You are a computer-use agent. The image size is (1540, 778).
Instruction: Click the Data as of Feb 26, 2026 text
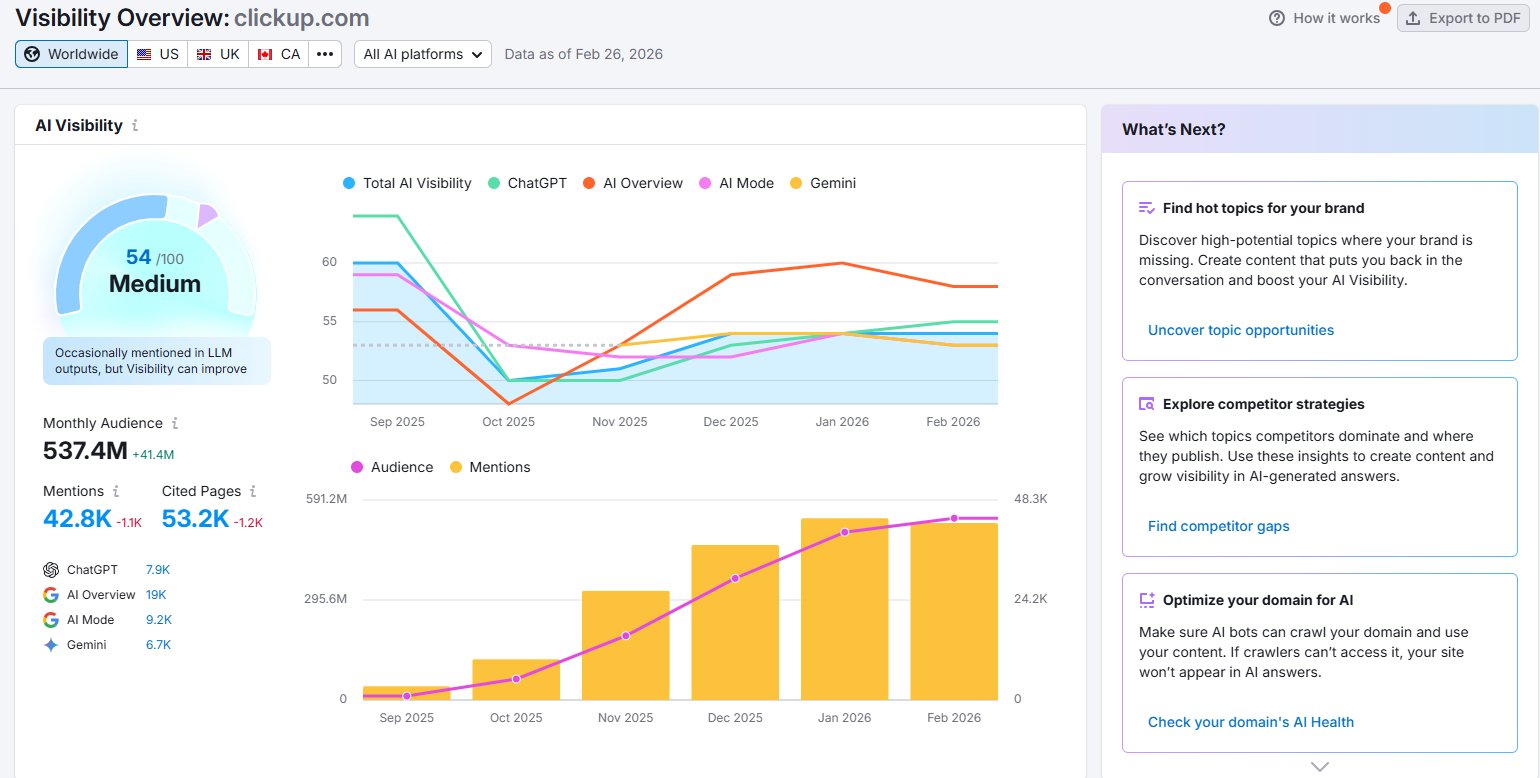tap(584, 54)
